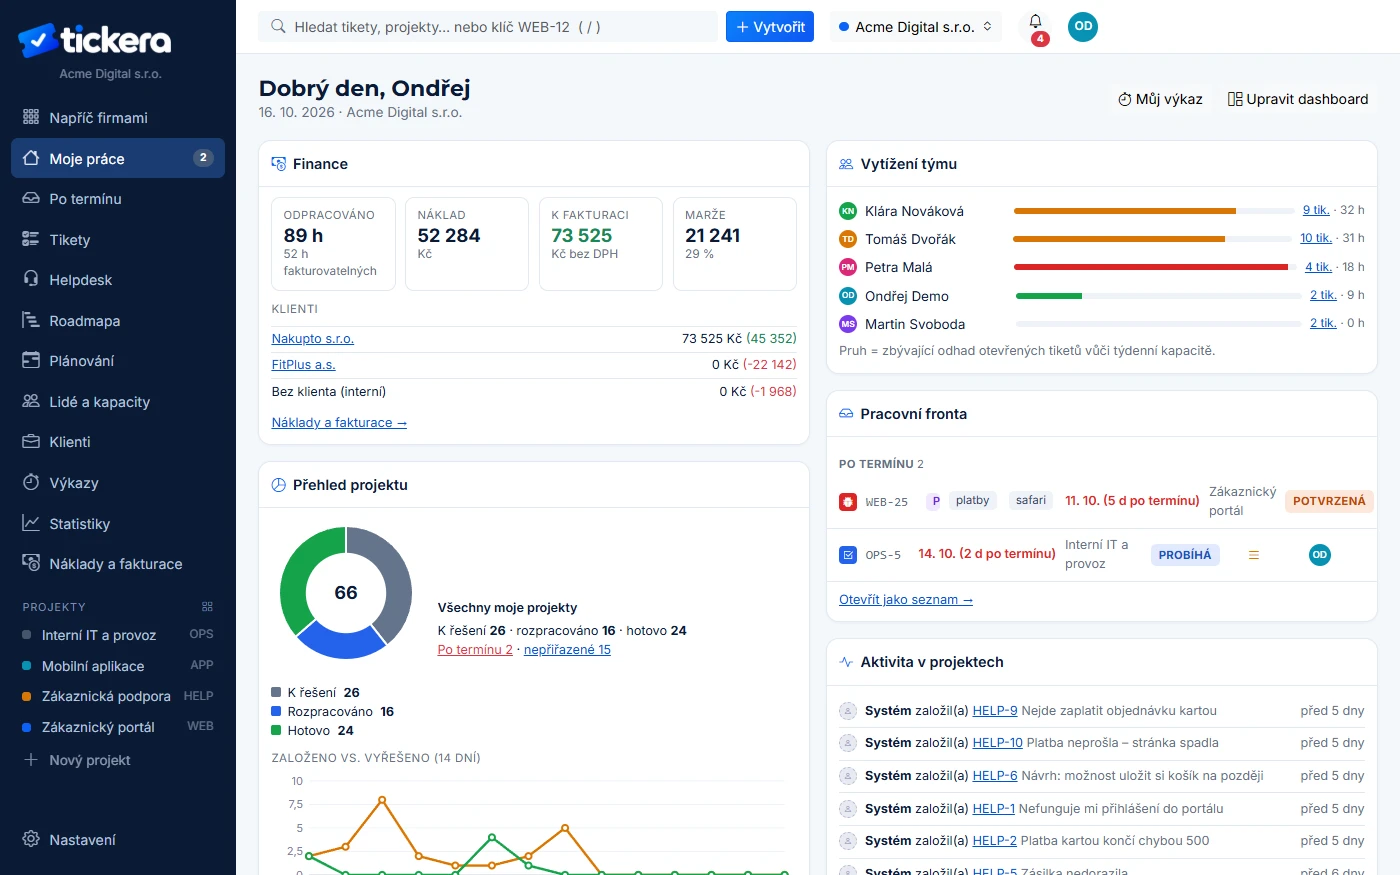The image size is (1400, 875).
Task: Open Roadmapa in the sidebar
Action: pyautogui.click(x=118, y=321)
